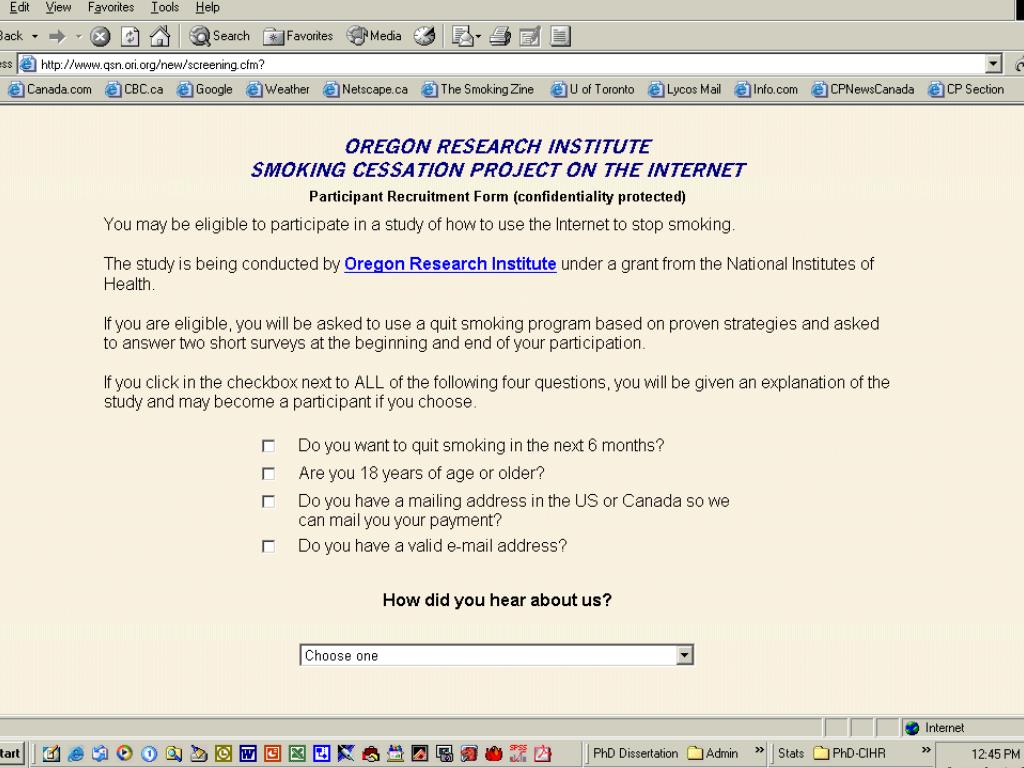The height and width of the screenshot is (768, 1024).
Task: Click the Start button
Action: click(11, 754)
